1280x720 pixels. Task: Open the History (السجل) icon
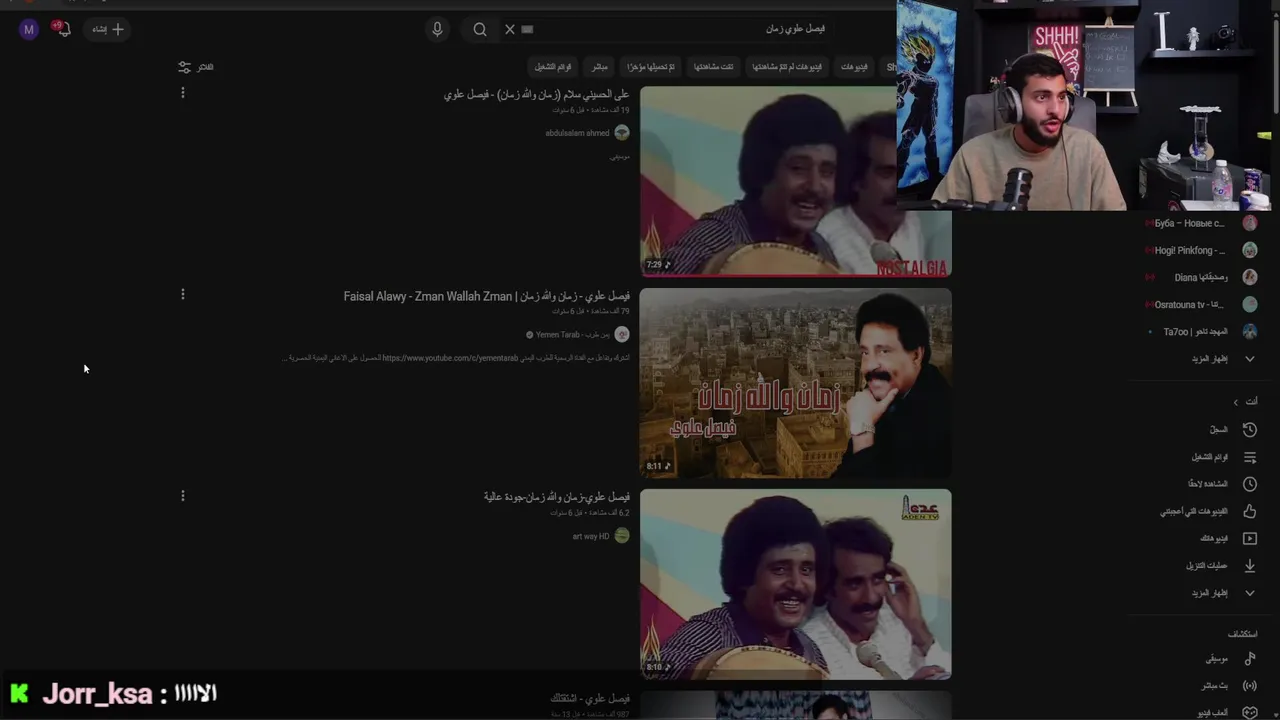click(1249, 430)
